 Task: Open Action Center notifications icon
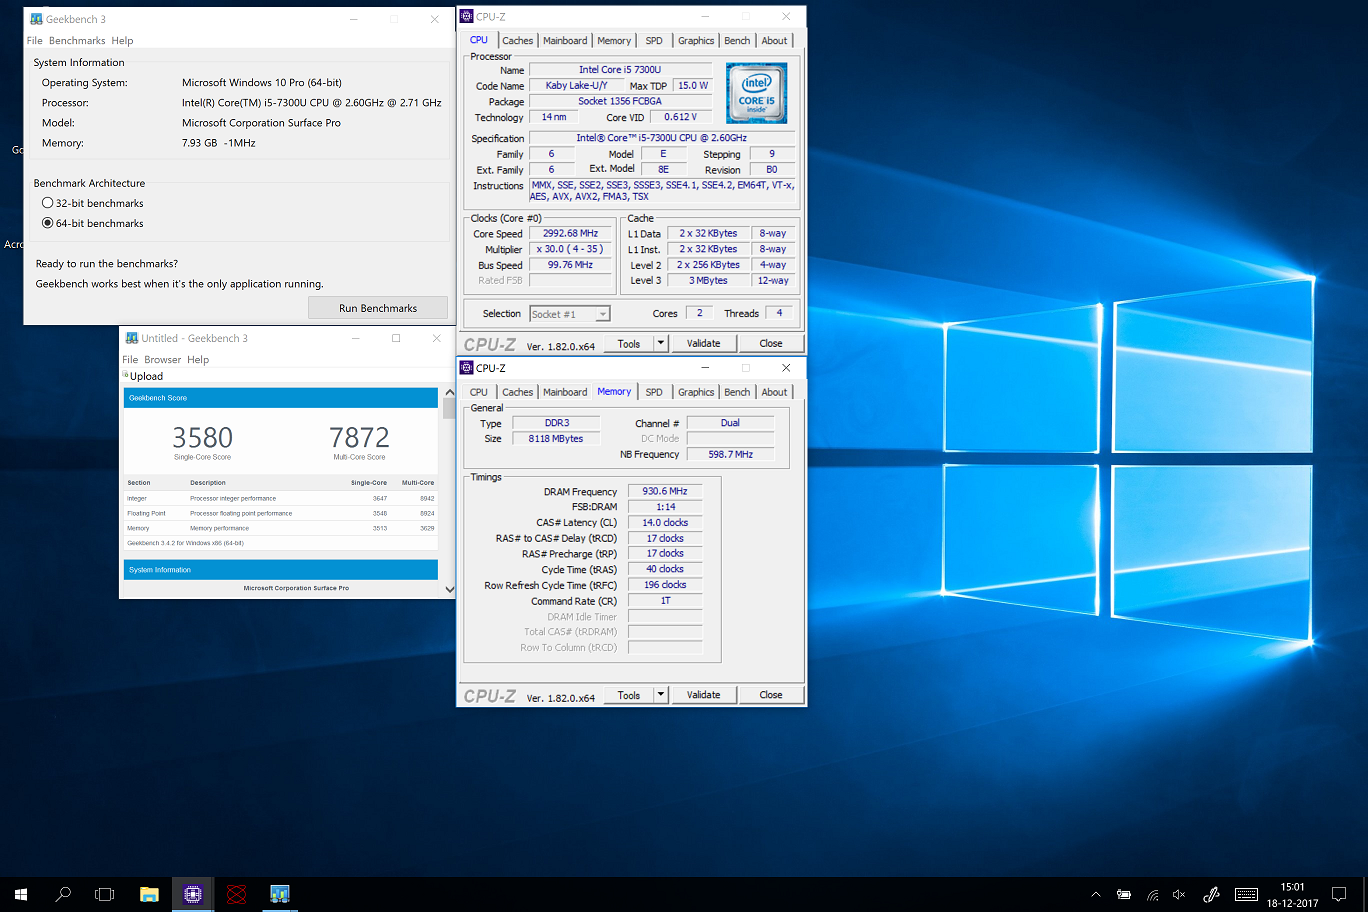pyautogui.click(x=1339, y=894)
